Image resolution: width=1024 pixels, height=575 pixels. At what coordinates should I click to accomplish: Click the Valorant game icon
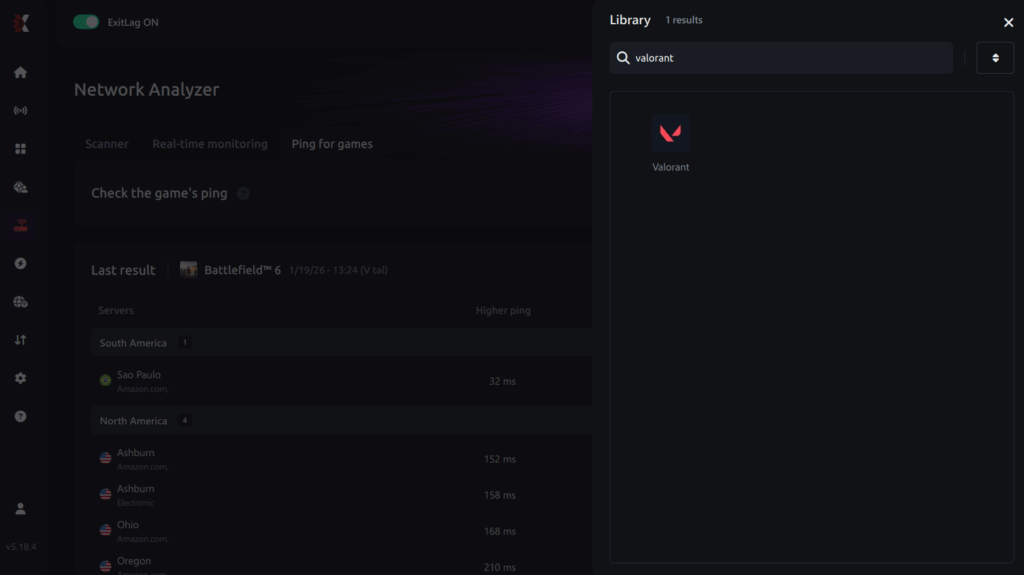click(670, 133)
